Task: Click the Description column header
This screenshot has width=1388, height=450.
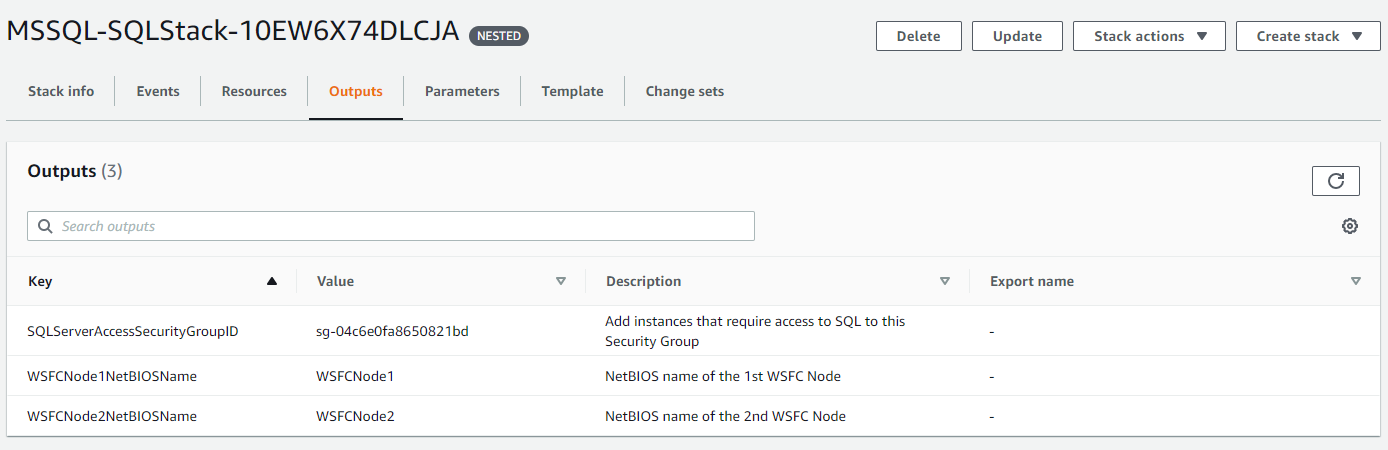Action: coord(644,281)
